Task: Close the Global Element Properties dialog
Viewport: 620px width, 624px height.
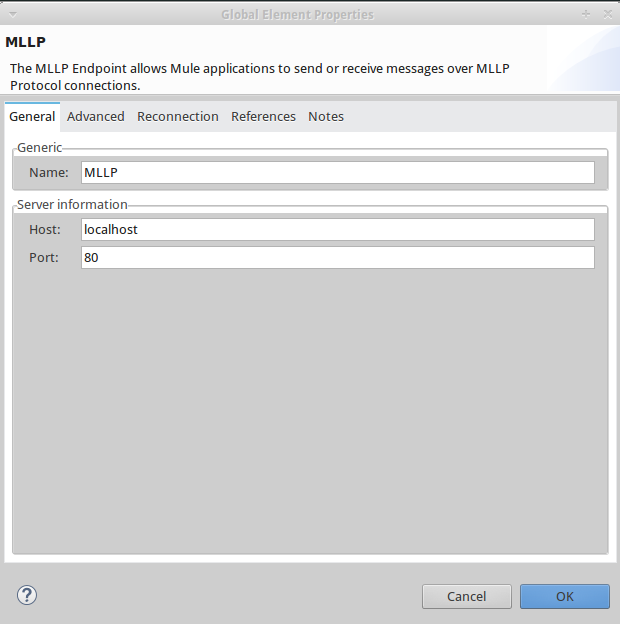Action: click(x=608, y=15)
